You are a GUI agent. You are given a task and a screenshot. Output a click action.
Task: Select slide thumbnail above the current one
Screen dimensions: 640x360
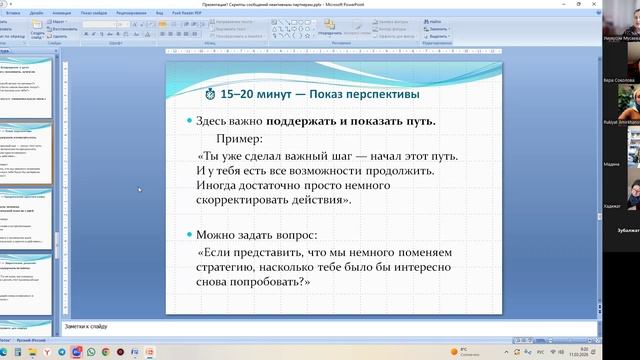pyautogui.click(x=26, y=87)
